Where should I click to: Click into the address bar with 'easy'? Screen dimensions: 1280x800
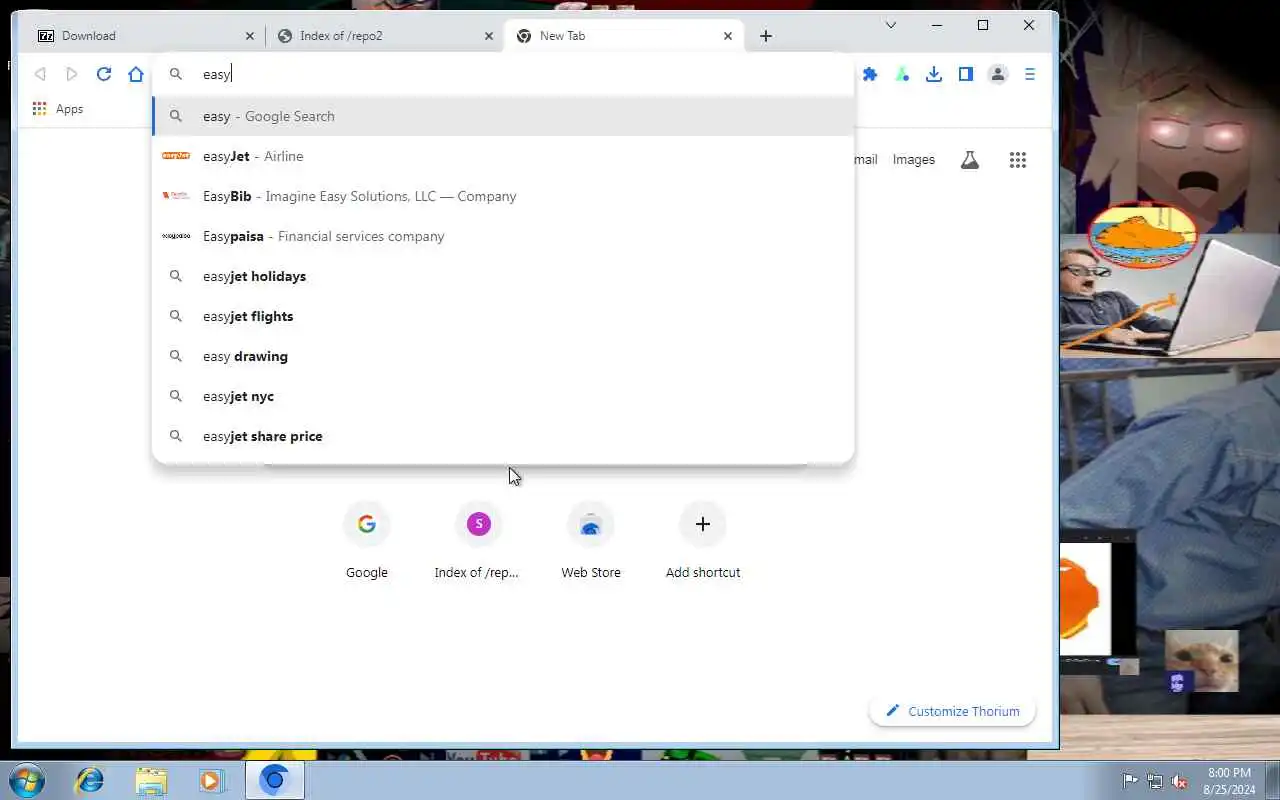[x=503, y=74]
